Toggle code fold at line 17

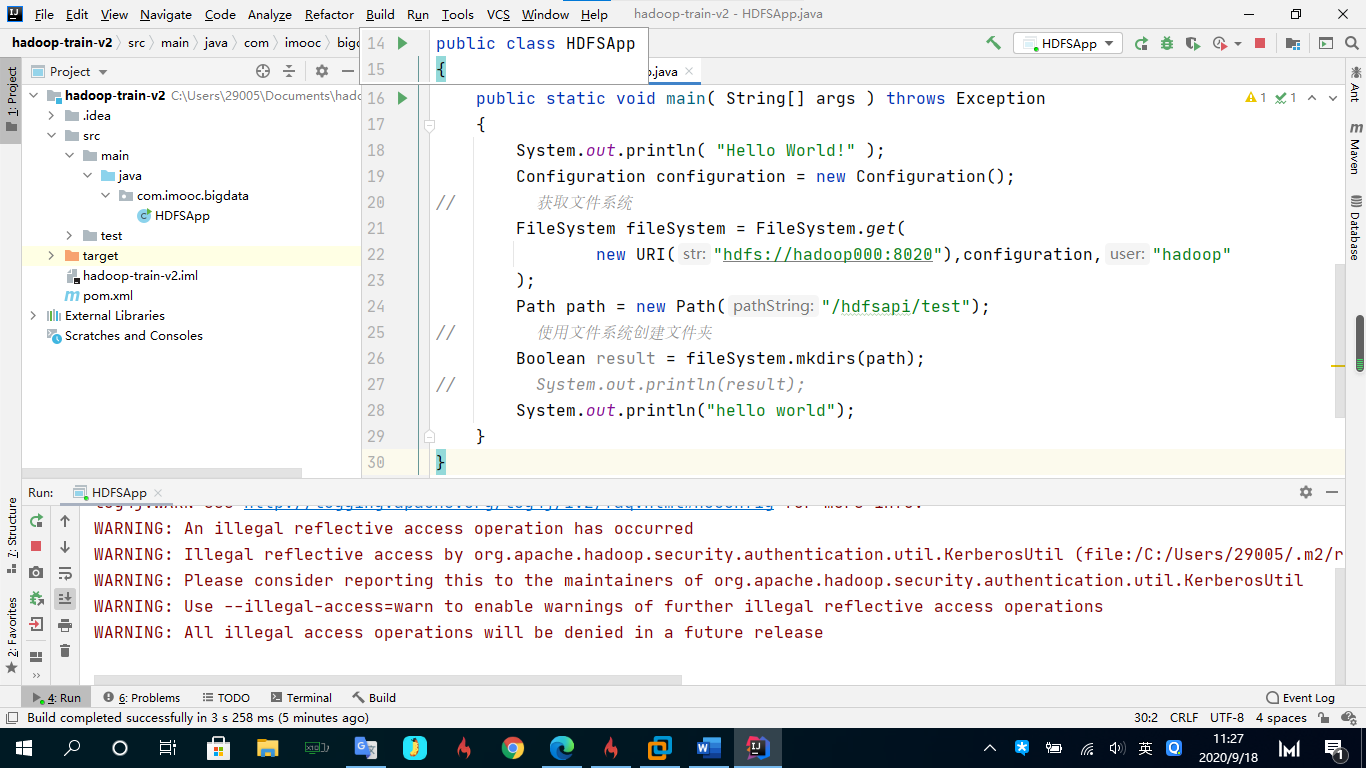429,125
